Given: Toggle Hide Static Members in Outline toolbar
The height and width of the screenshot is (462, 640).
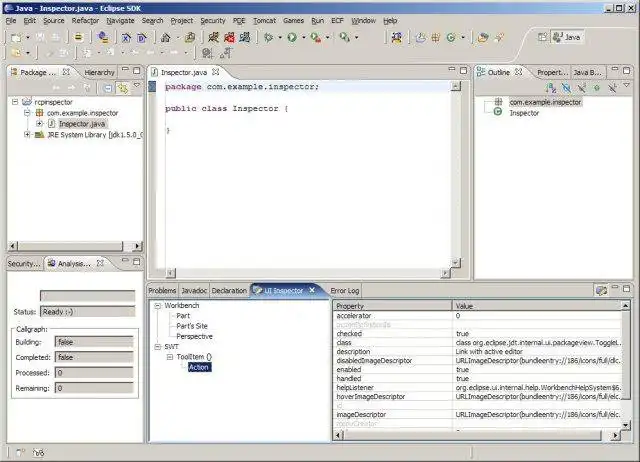Looking at the screenshot, I should click(x=582, y=87).
